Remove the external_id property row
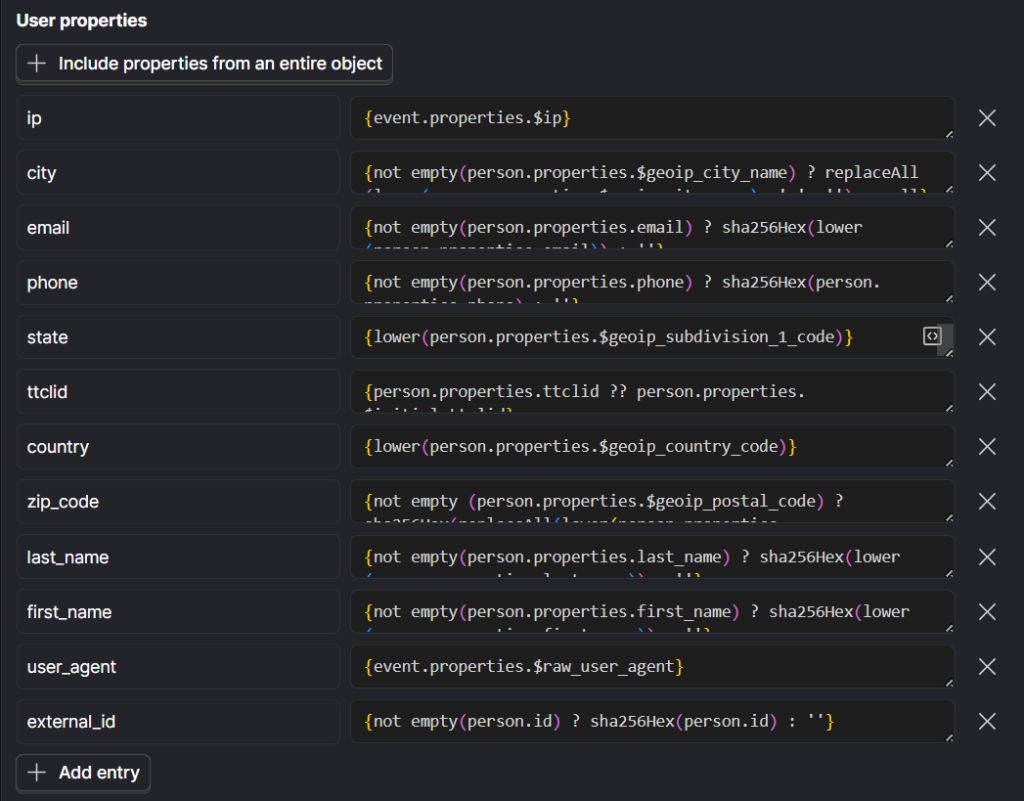The width and height of the screenshot is (1024, 801). click(987, 721)
